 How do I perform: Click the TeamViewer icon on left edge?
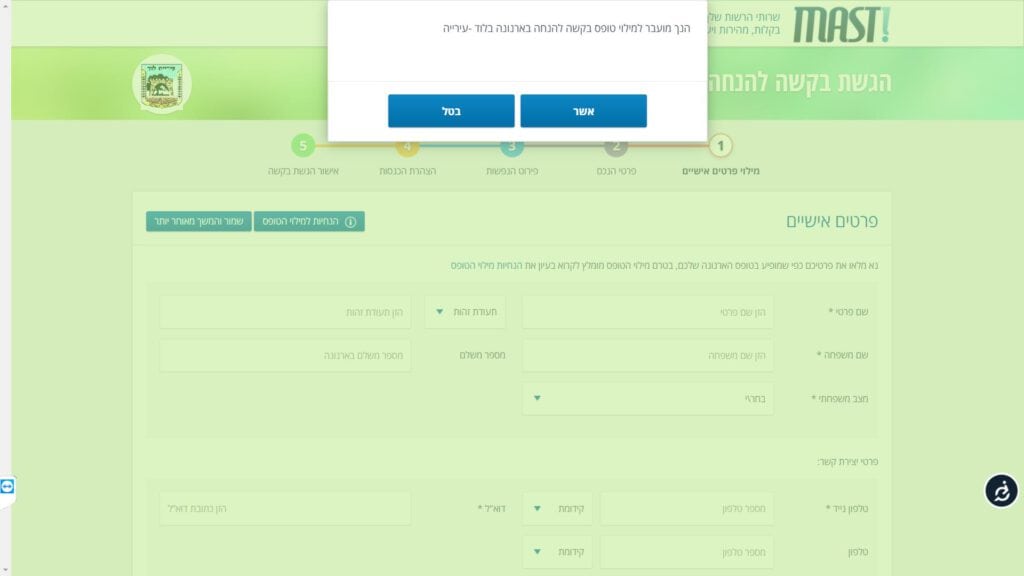(x=8, y=486)
